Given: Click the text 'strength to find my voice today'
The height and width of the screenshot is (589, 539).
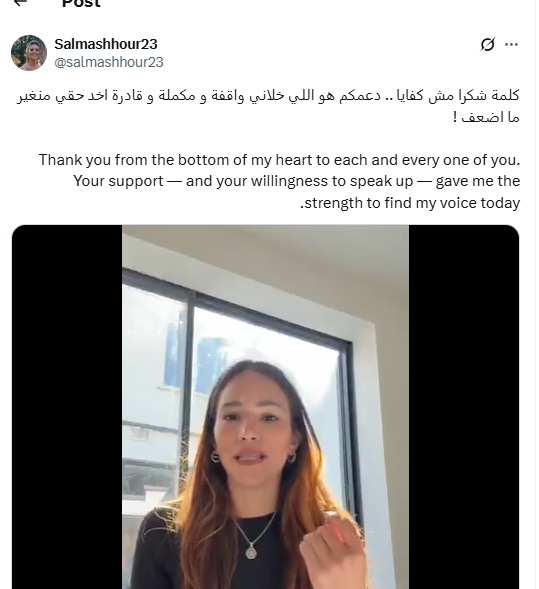Looking at the screenshot, I should [410, 203].
